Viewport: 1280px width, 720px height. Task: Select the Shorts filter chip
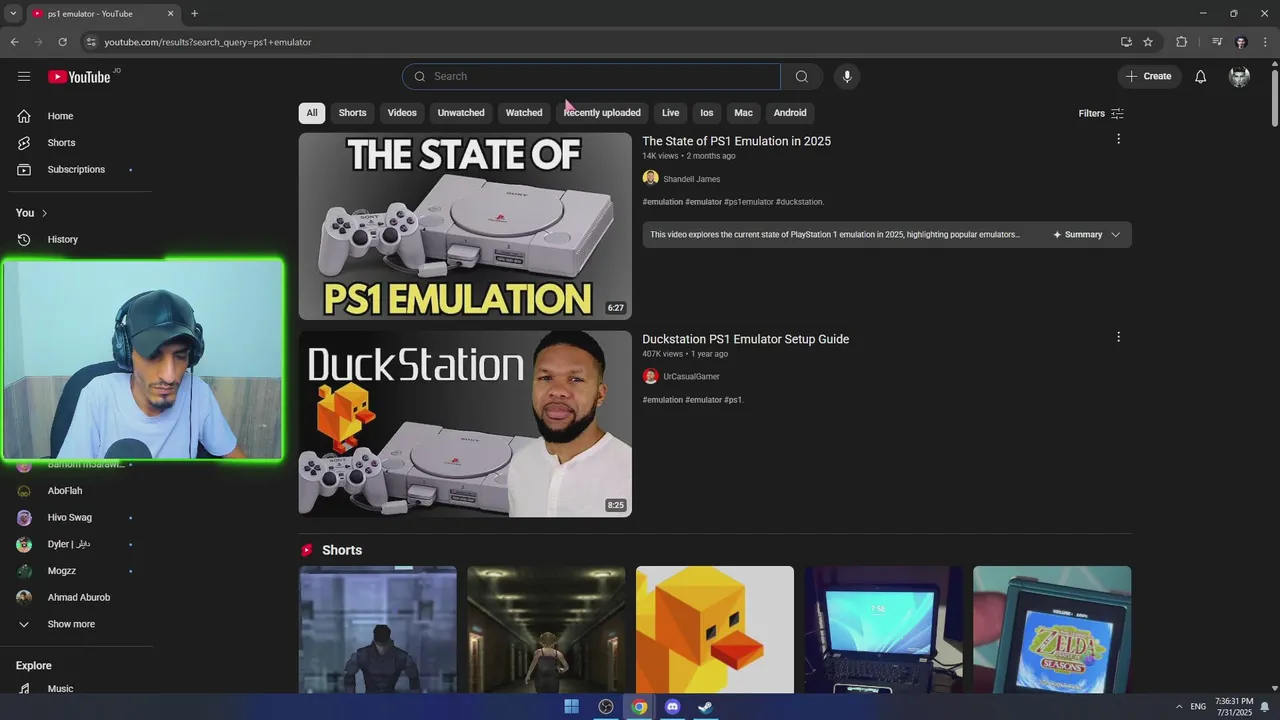click(x=352, y=113)
